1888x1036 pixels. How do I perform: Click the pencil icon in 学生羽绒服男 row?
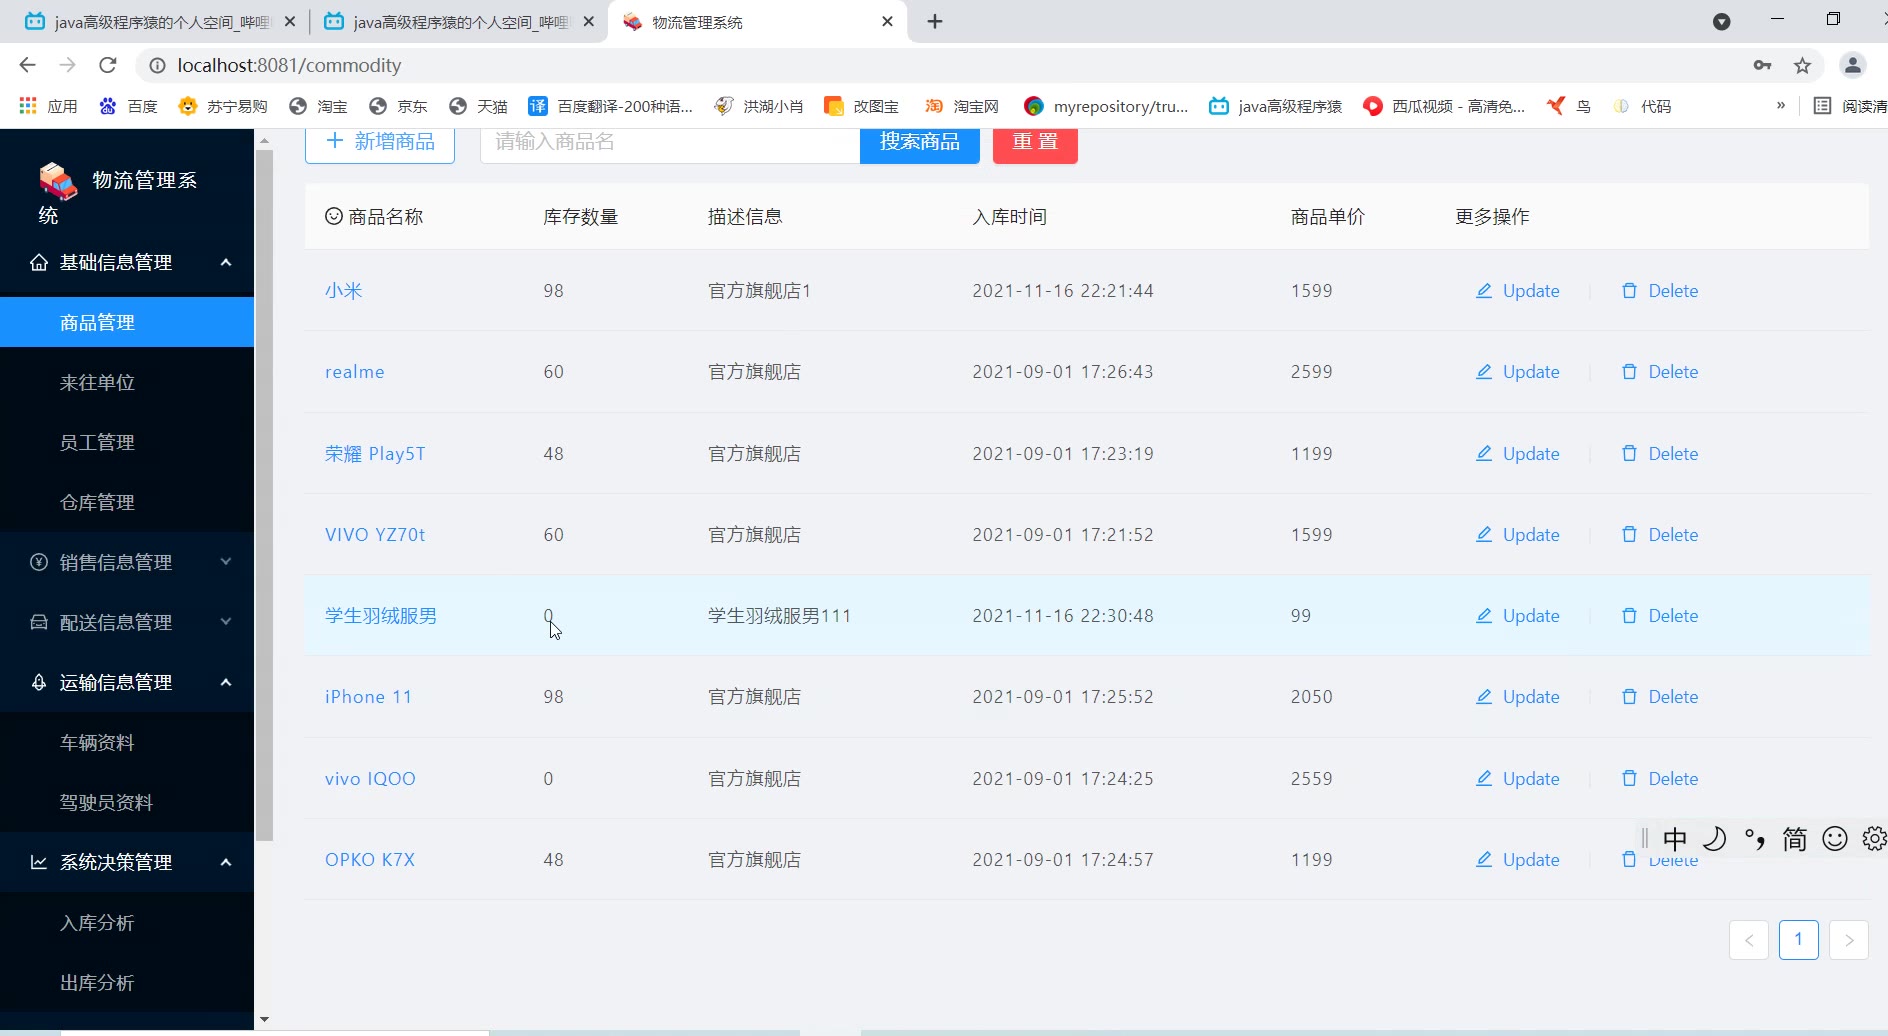[1484, 616]
